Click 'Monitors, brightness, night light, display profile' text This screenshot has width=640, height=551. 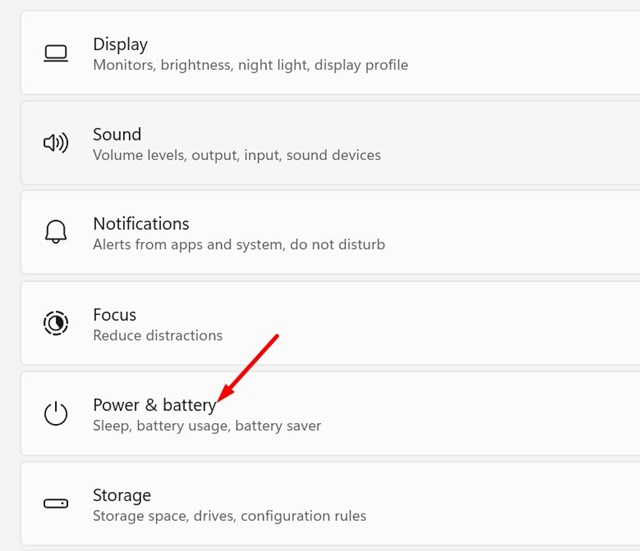(250, 65)
